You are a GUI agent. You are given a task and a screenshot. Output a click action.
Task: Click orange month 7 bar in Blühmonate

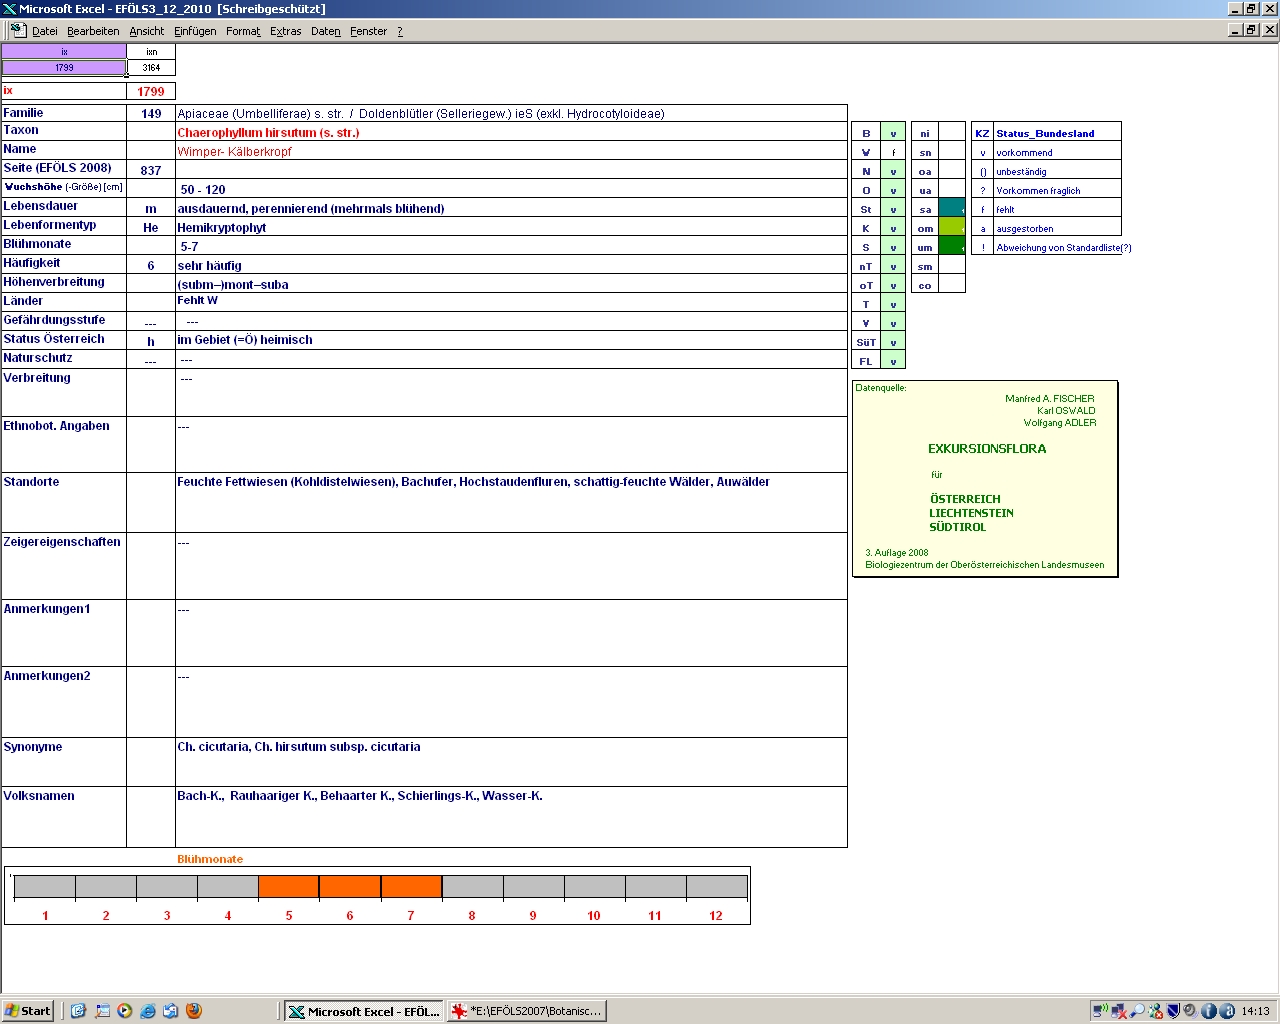pos(411,886)
